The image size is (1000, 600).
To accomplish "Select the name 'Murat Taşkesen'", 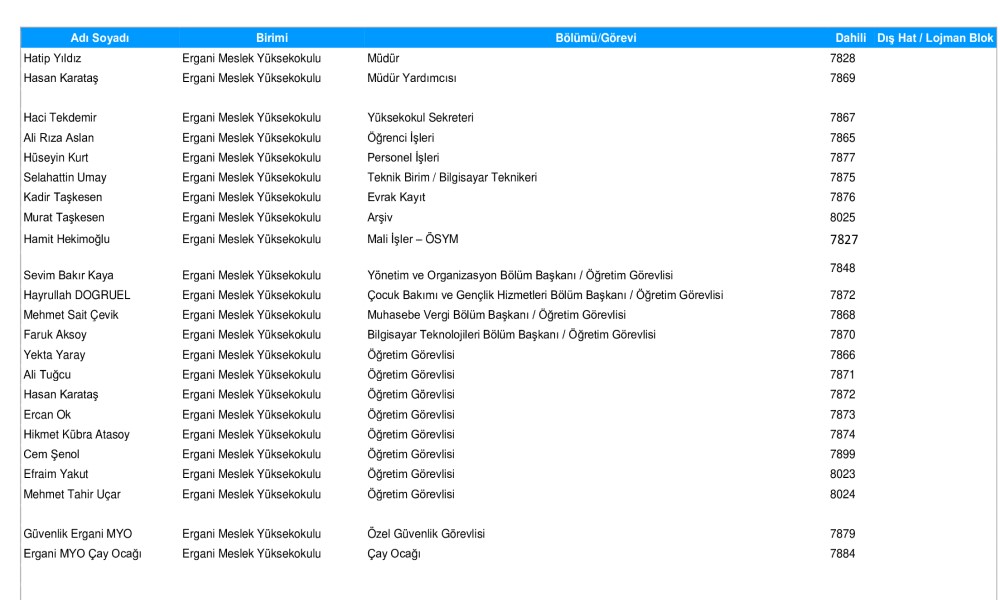I will click(64, 217).
